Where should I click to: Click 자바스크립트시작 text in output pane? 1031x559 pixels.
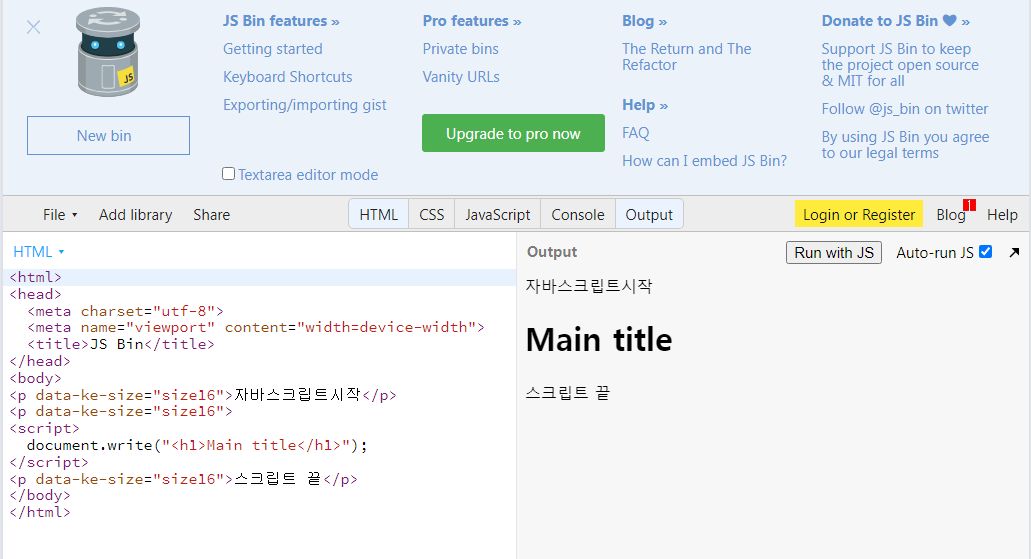point(589,285)
